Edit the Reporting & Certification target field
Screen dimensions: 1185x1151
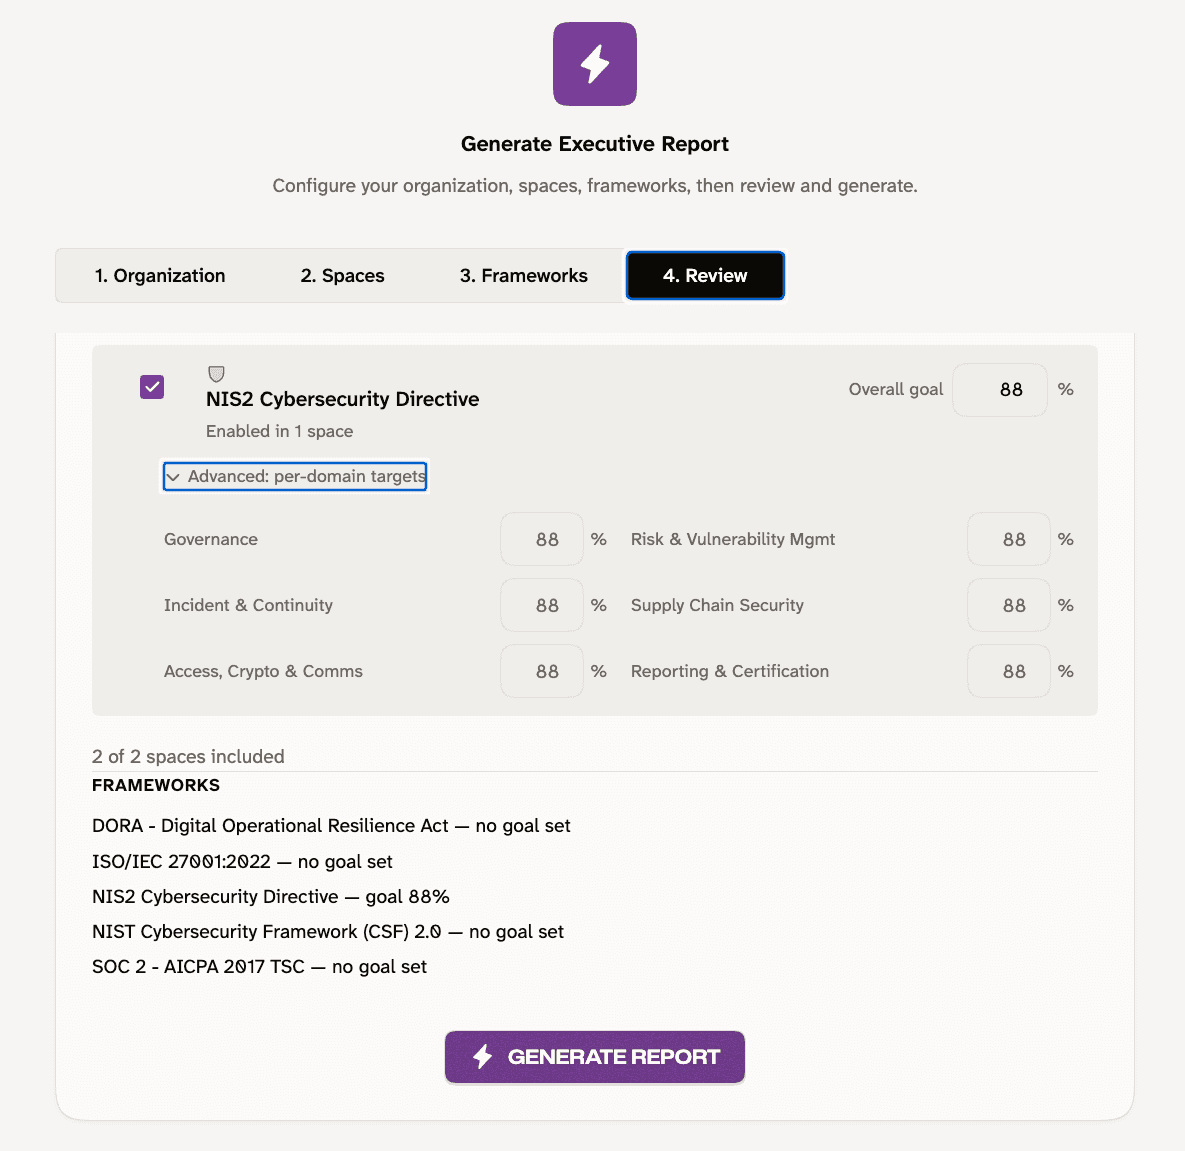(x=1009, y=671)
